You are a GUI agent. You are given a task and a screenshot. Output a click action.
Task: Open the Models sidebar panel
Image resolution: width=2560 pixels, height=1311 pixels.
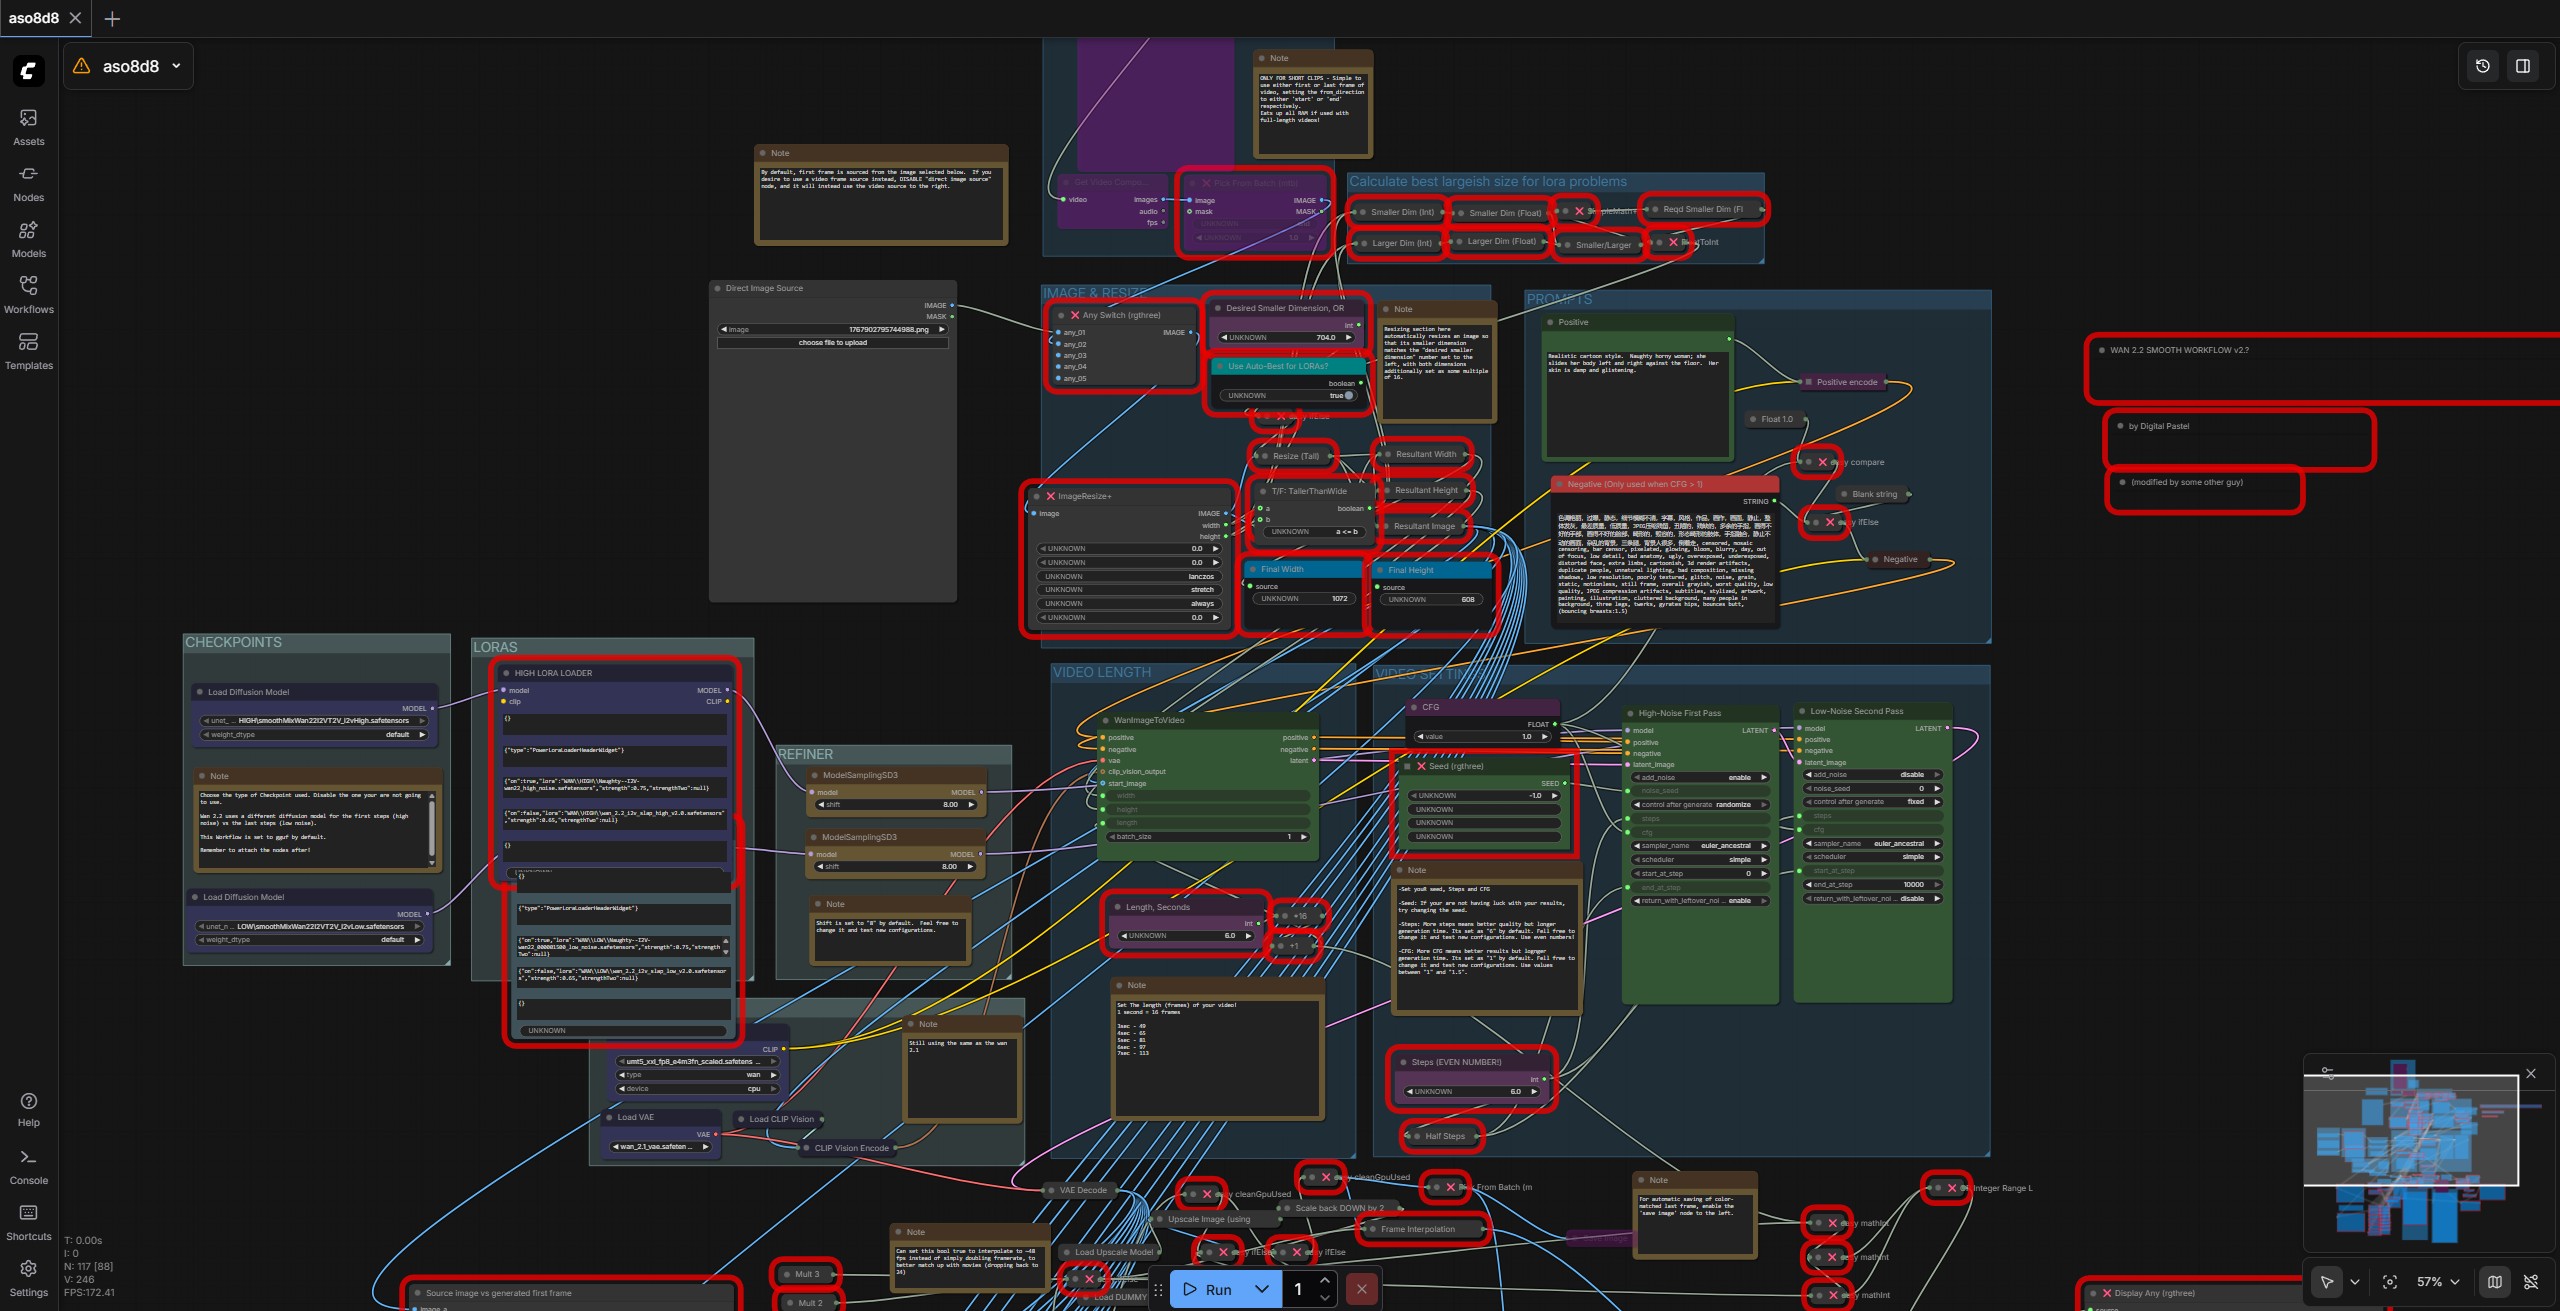point(28,239)
